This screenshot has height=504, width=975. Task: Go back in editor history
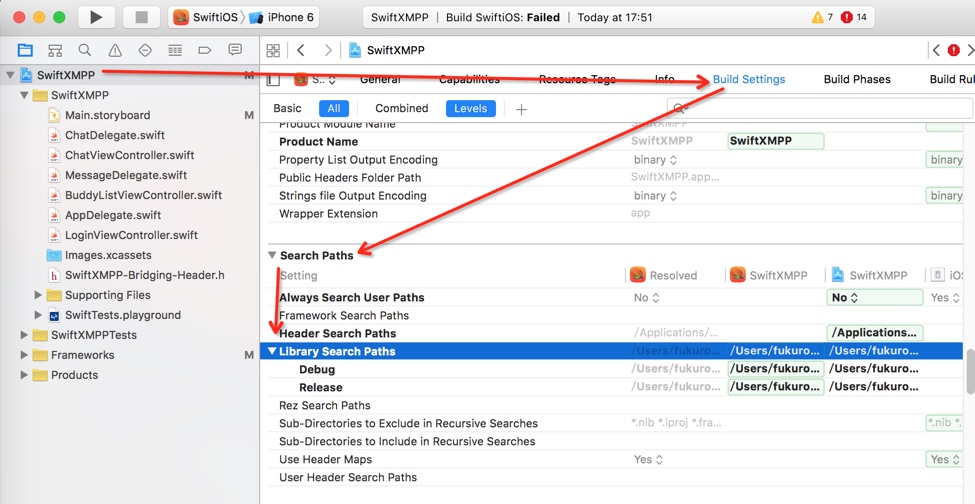[x=301, y=50]
